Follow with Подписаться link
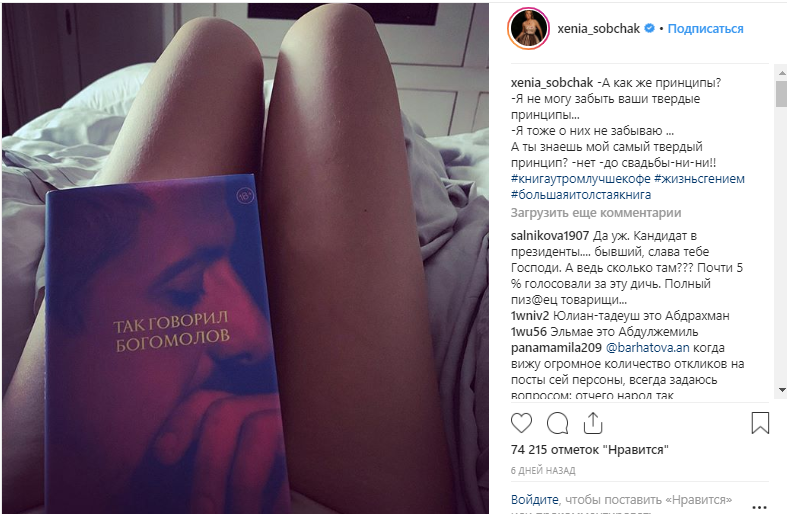Image resolution: width=787 pixels, height=514 pixels. (x=705, y=29)
